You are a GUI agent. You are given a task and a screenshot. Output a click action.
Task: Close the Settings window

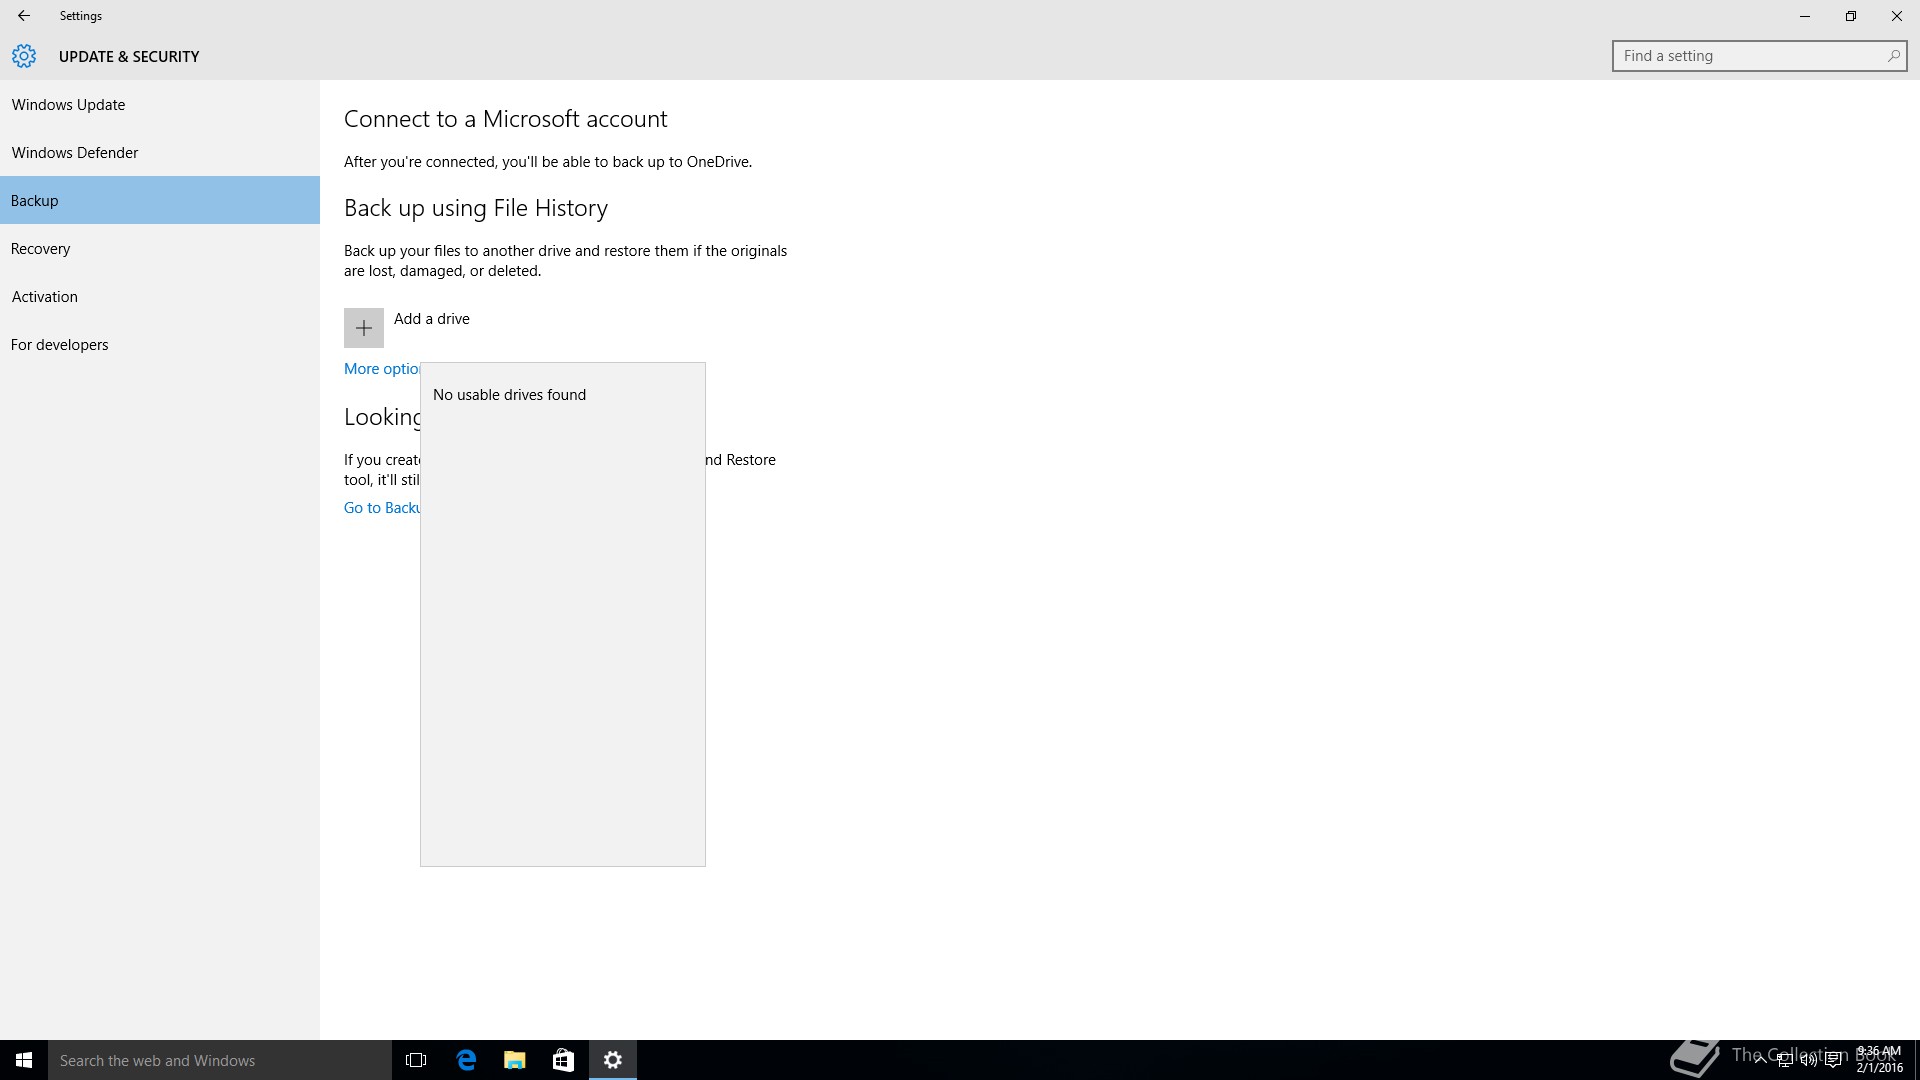(1897, 16)
